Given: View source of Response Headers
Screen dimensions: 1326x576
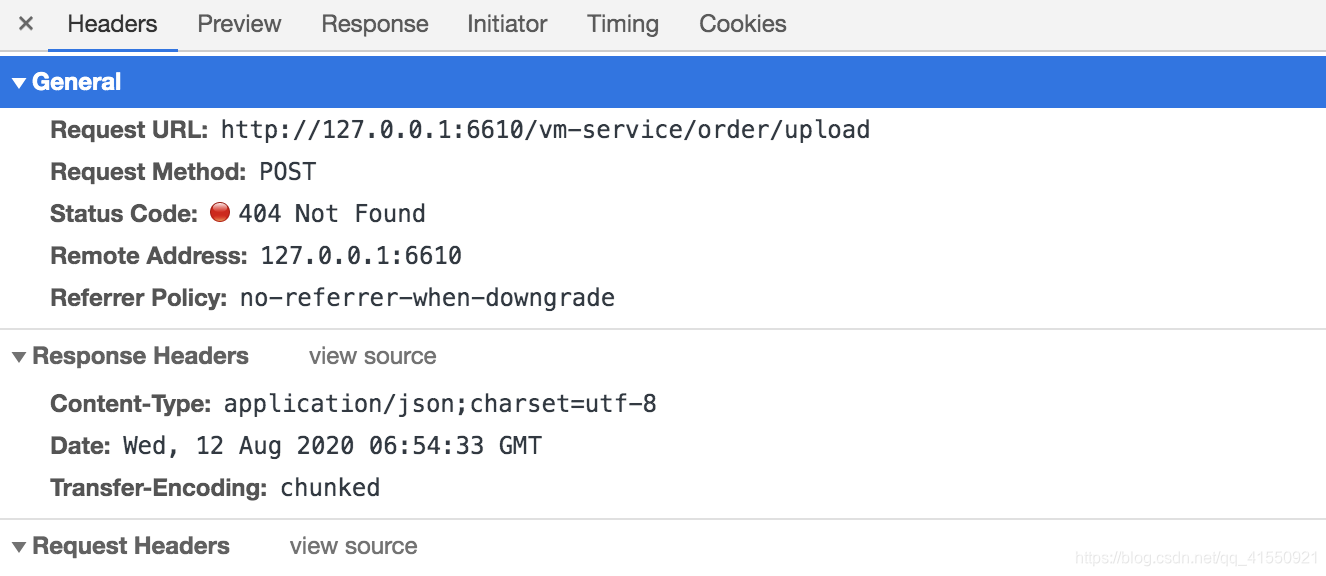Looking at the screenshot, I should click(372, 356).
